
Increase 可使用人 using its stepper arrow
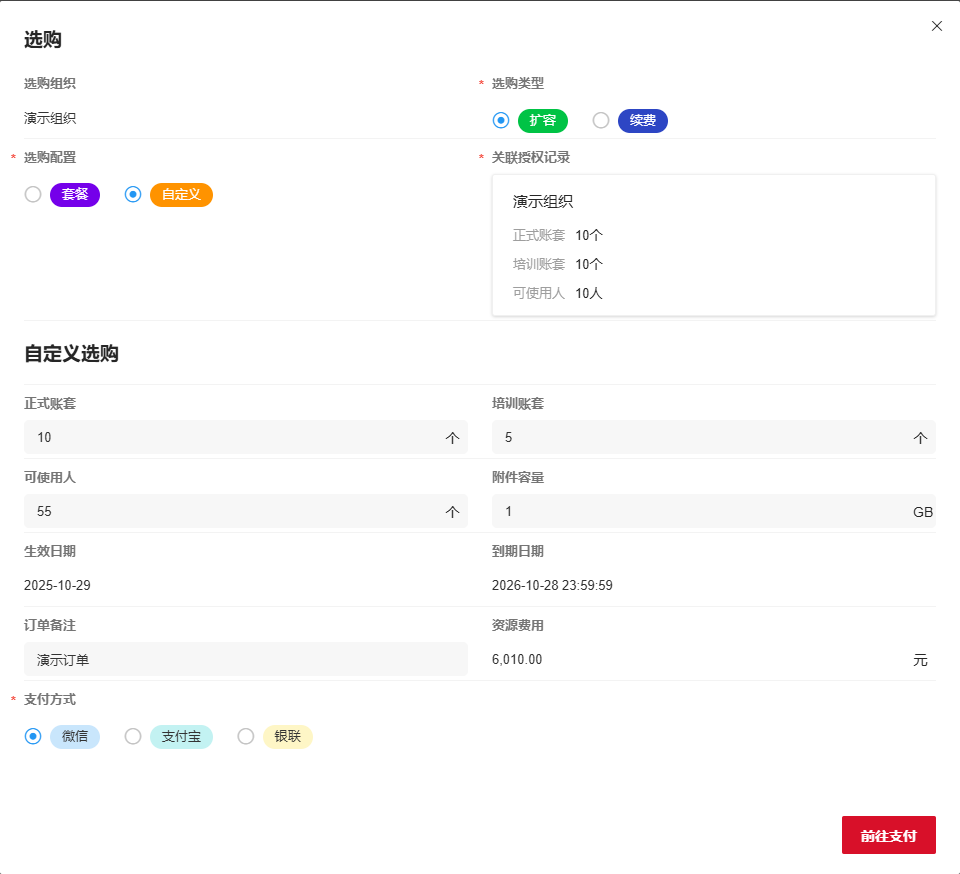point(452,511)
